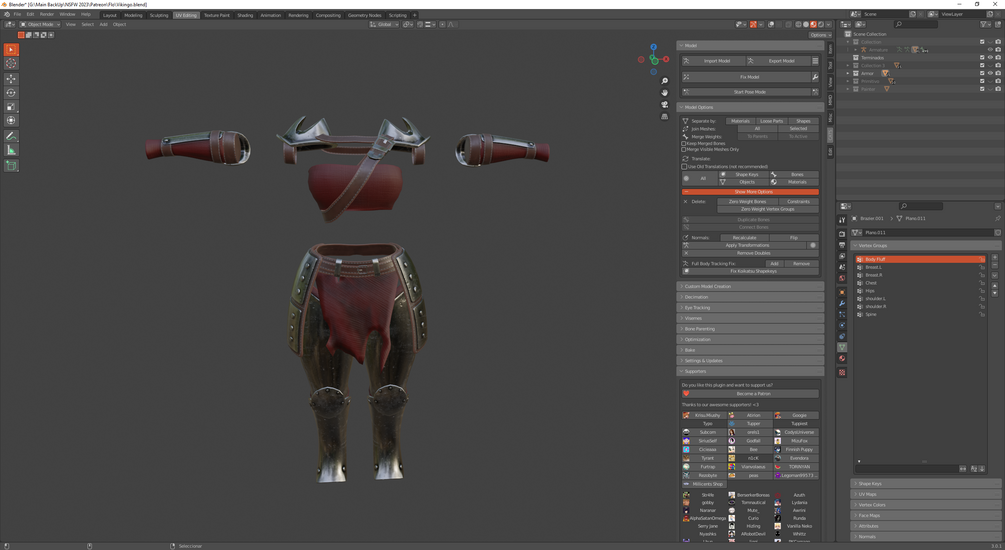Uncheck exclude checkbox for Painter collection
This screenshot has width=1005, height=550.
982,89
